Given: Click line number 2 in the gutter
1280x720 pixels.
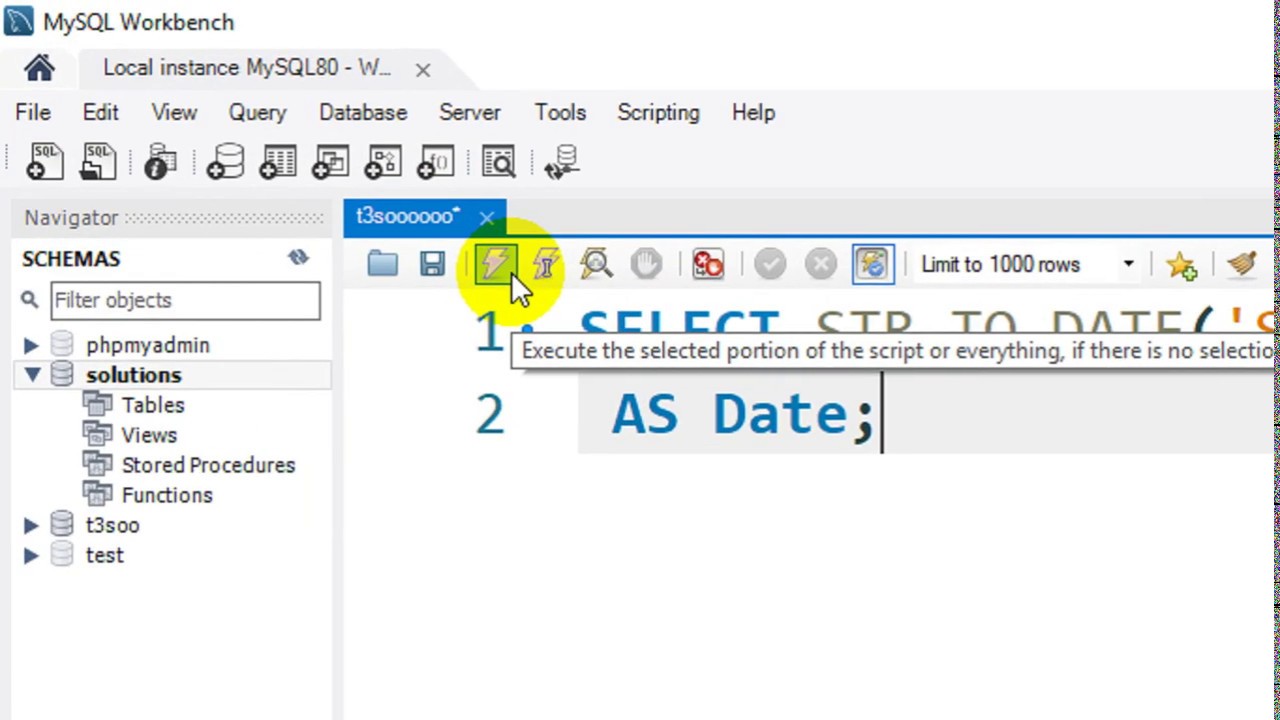Looking at the screenshot, I should click(490, 414).
